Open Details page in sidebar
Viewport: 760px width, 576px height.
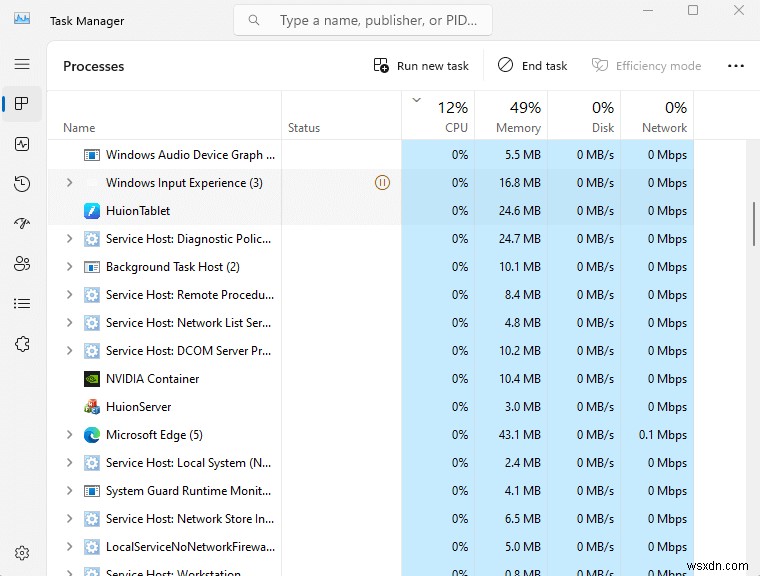pos(22,304)
